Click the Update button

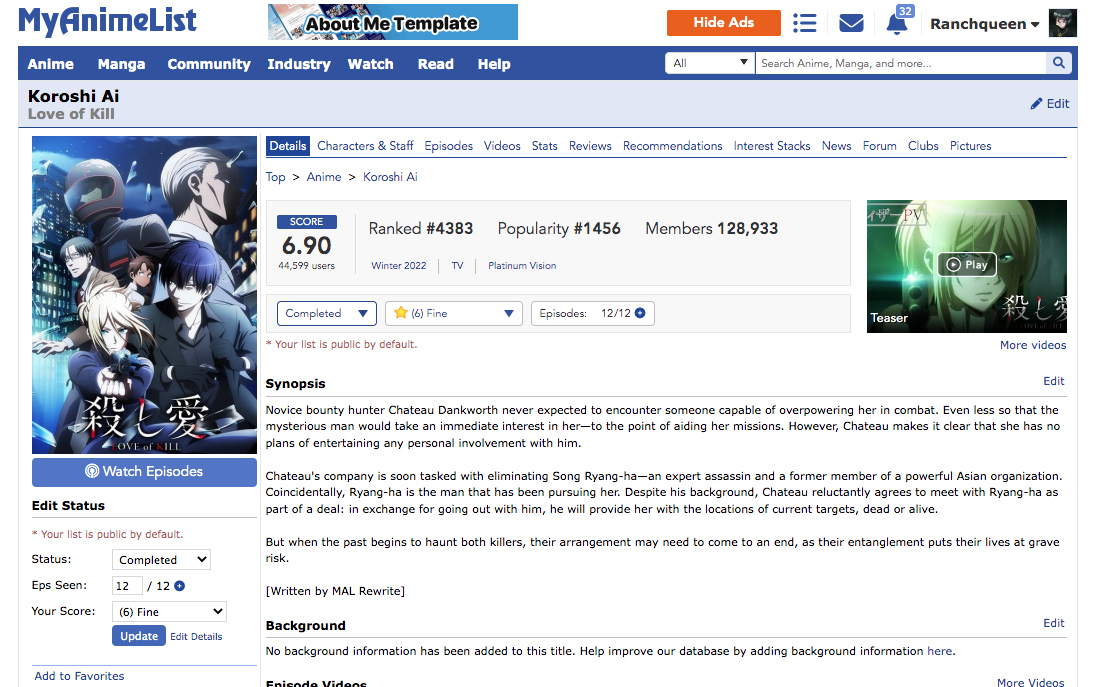pyautogui.click(x=139, y=636)
